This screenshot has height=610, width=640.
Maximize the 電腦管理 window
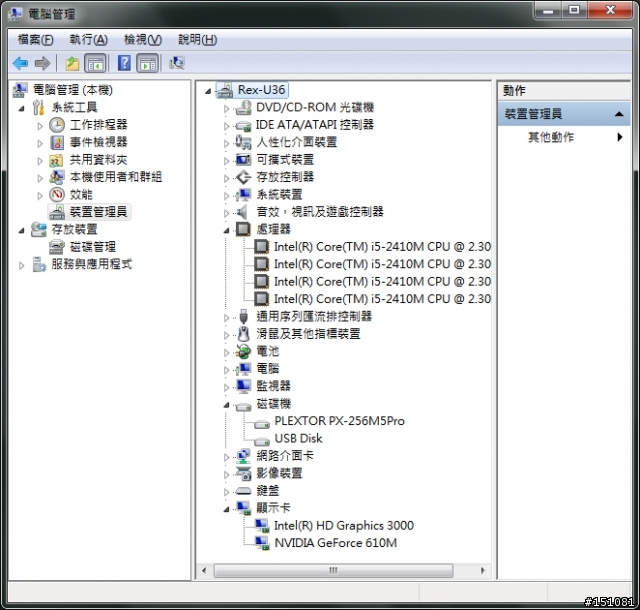click(x=575, y=10)
